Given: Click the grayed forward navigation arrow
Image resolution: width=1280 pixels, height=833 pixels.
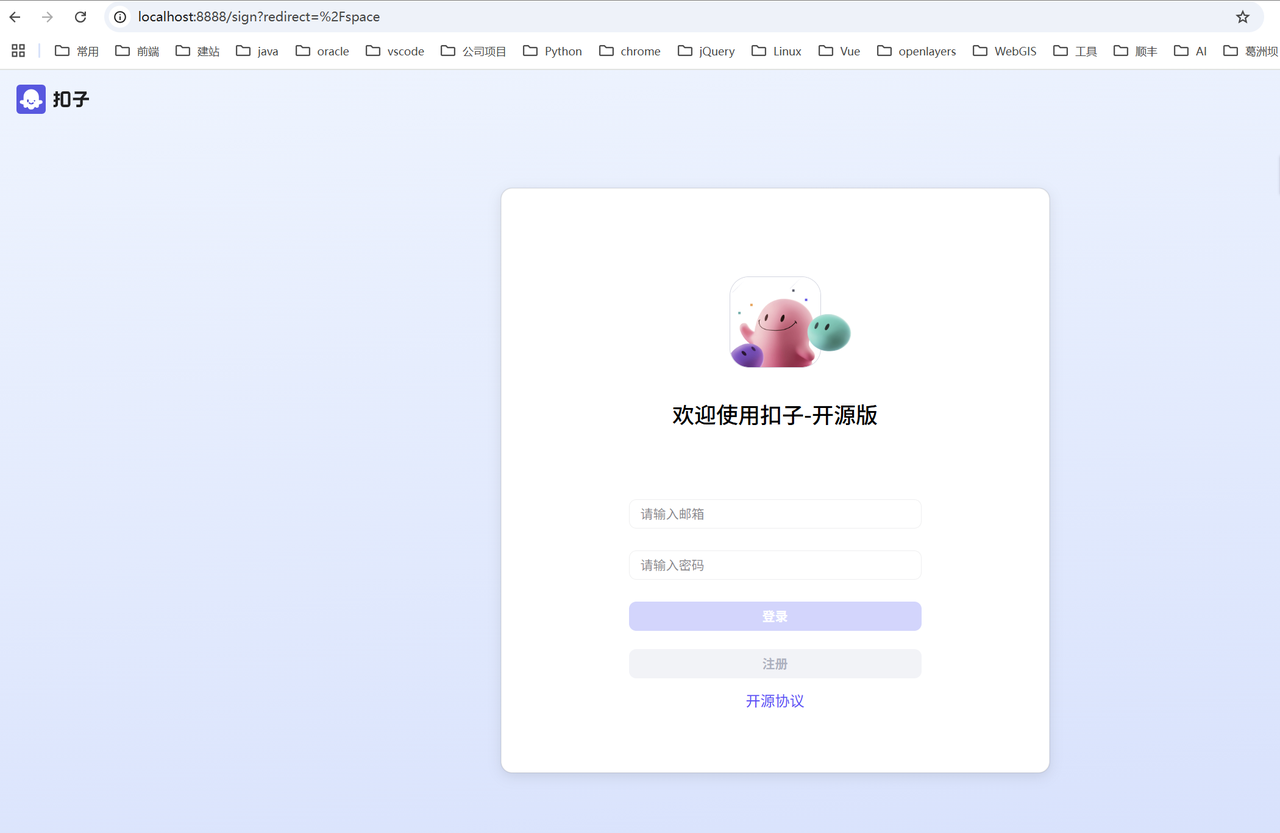Looking at the screenshot, I should pos(46,16).
